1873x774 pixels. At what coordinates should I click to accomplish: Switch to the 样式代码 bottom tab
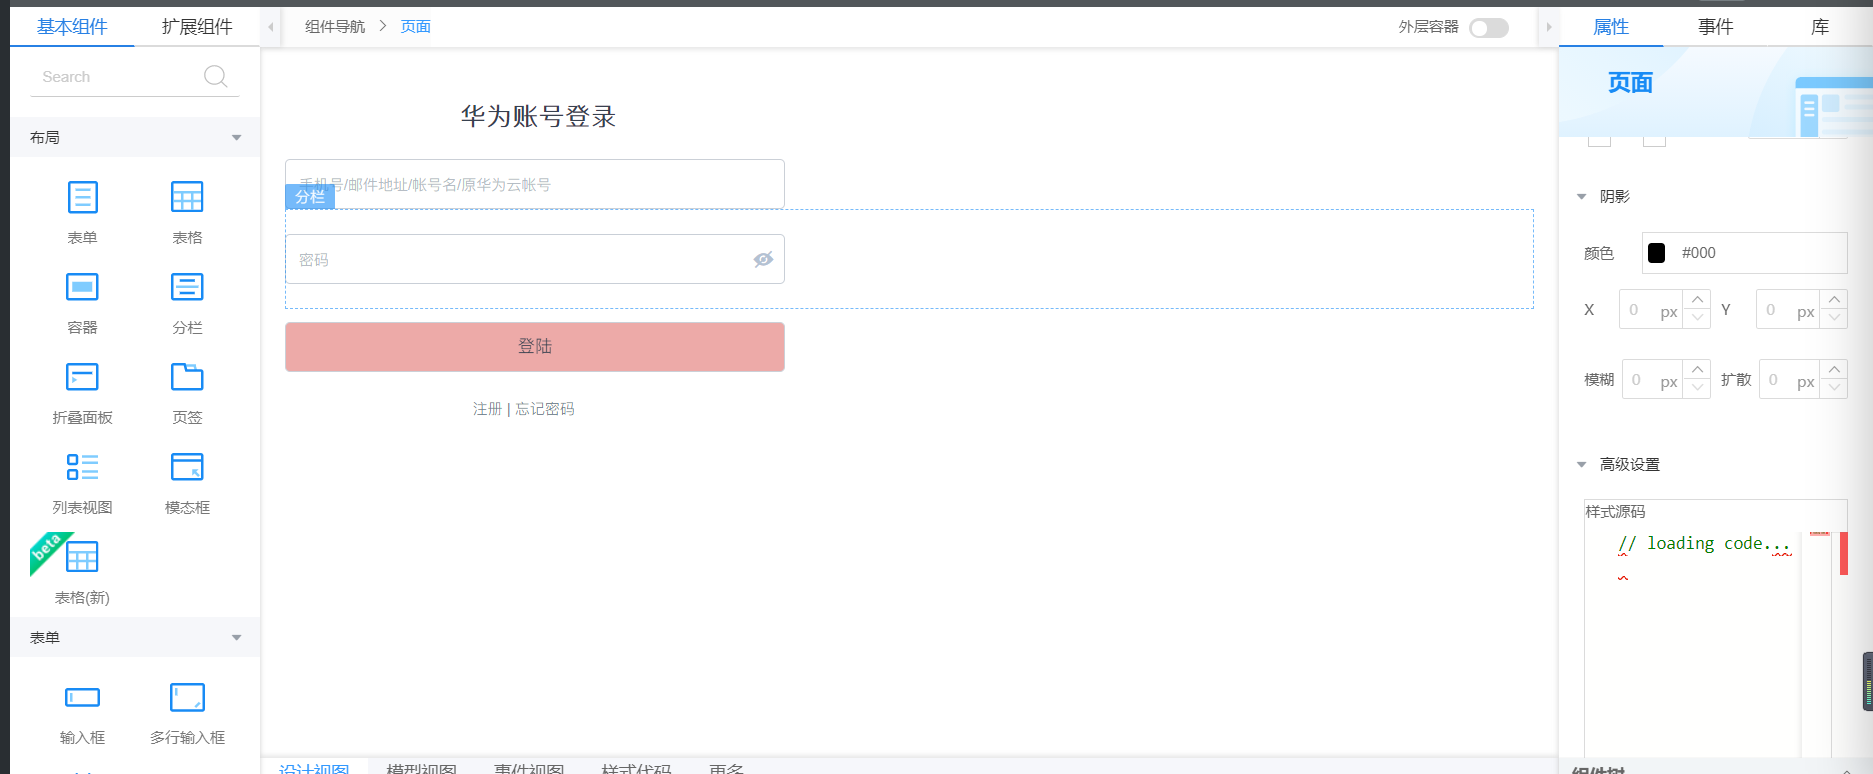tap(636, 768)
